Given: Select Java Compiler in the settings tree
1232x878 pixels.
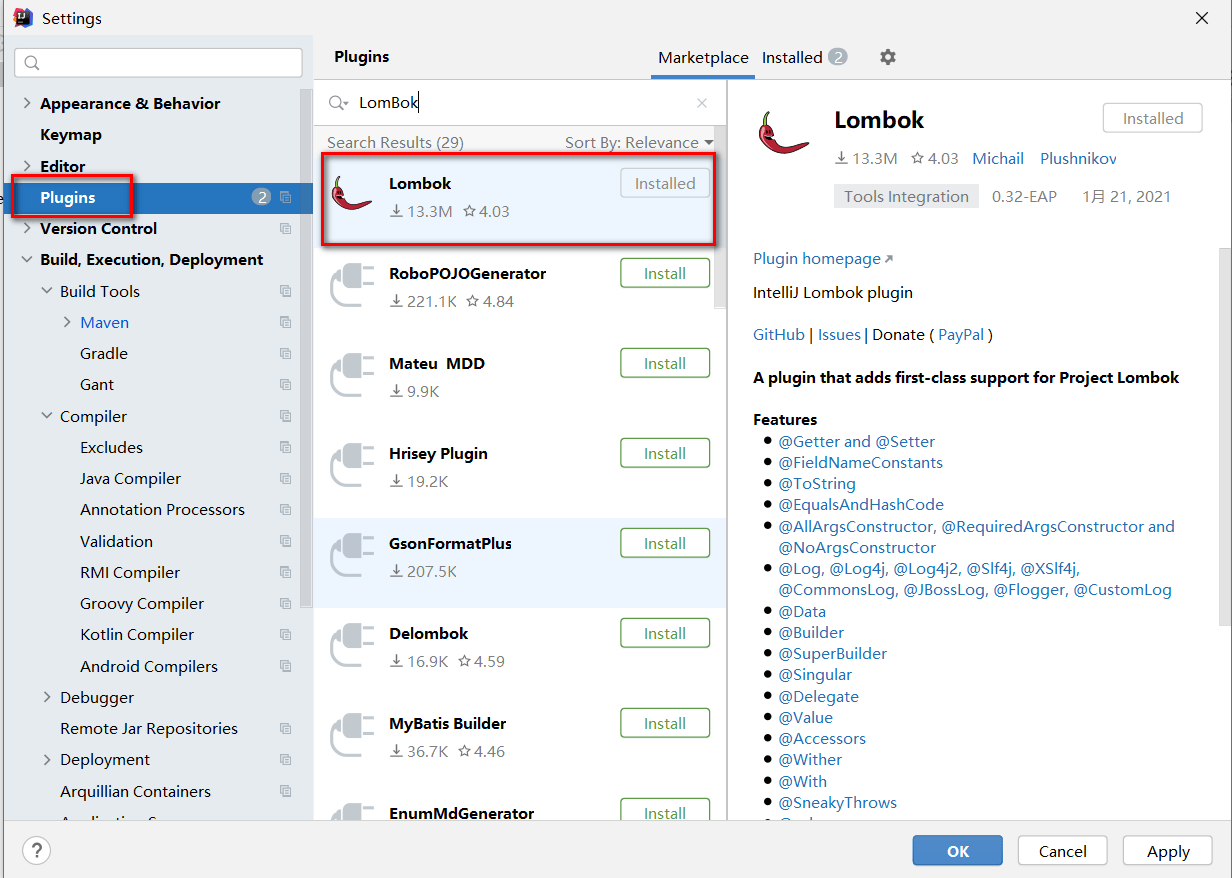Looking at the screenshot, I should point(130,478).
